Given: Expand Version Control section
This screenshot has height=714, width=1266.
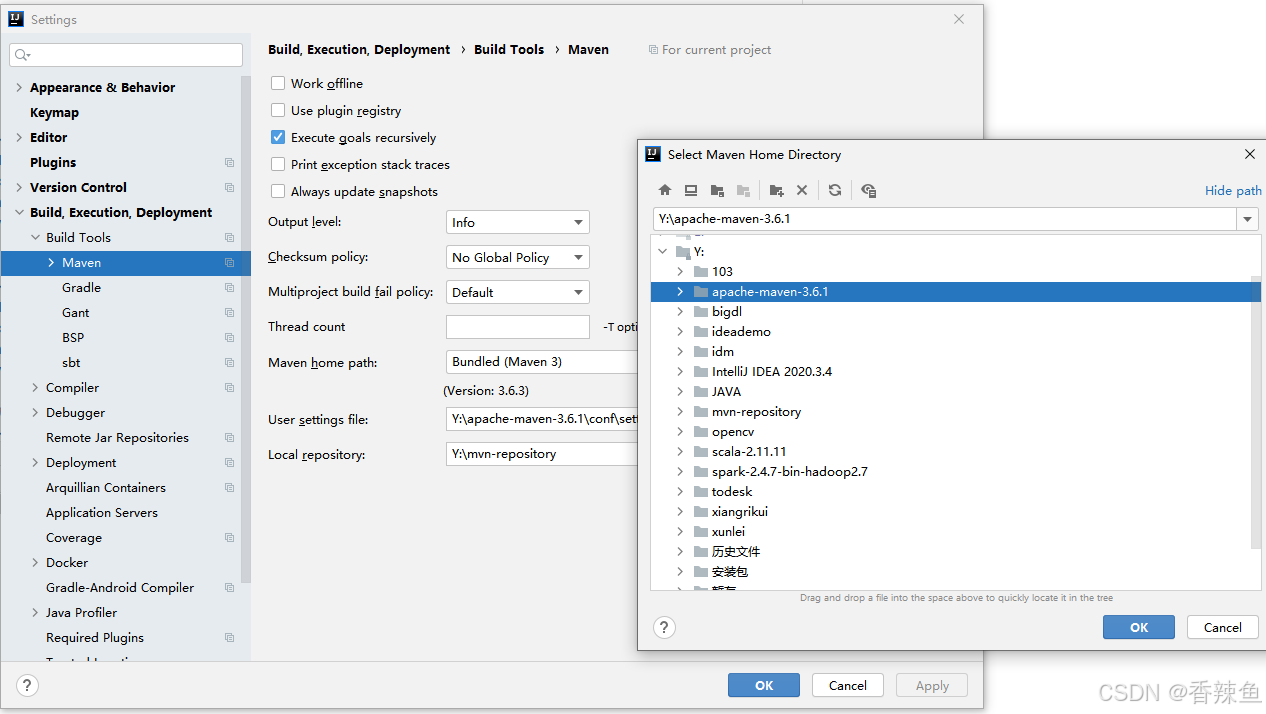Looking at the screenshot, I should (19, 188).
